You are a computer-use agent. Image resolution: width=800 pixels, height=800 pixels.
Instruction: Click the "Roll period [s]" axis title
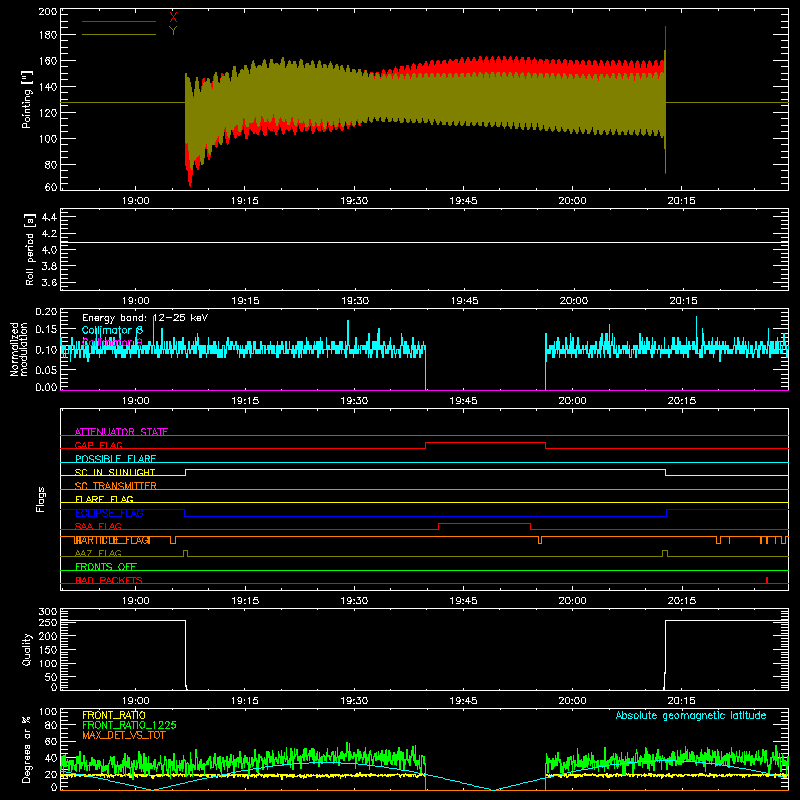pos(29,249)
